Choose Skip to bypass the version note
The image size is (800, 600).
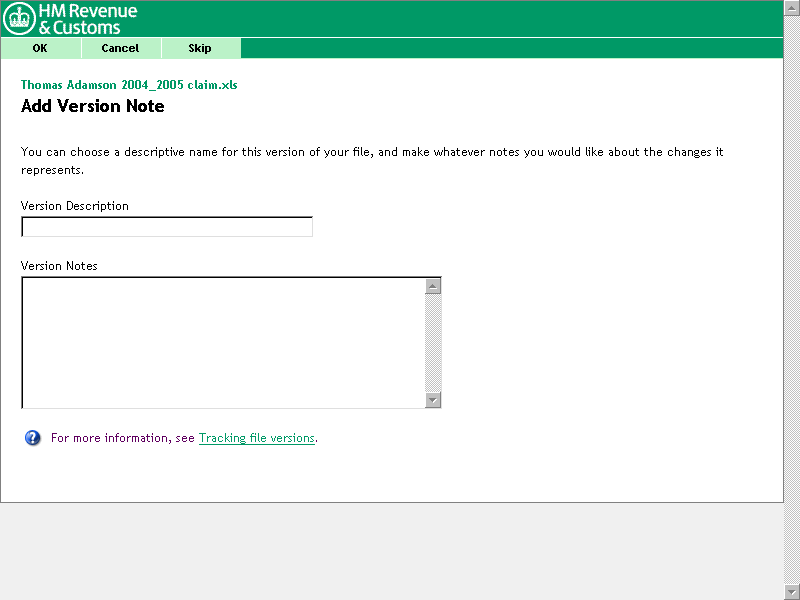coord(200,48)
